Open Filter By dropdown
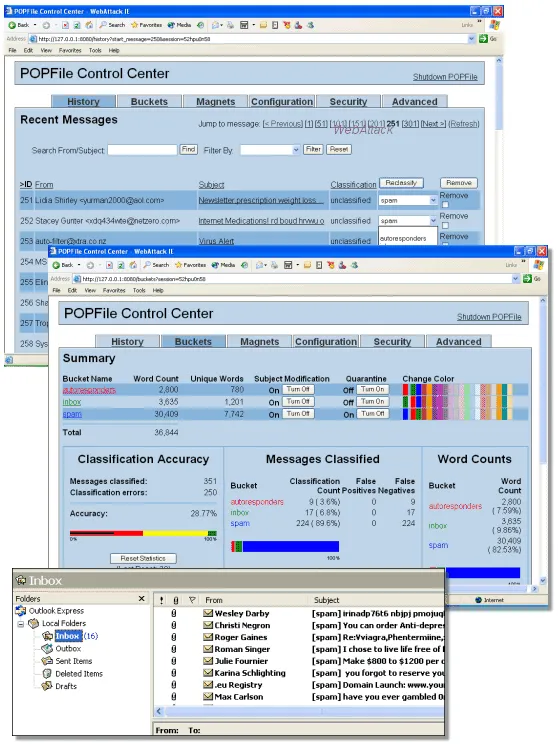This screenshot has width=558, height=744. 270,150
